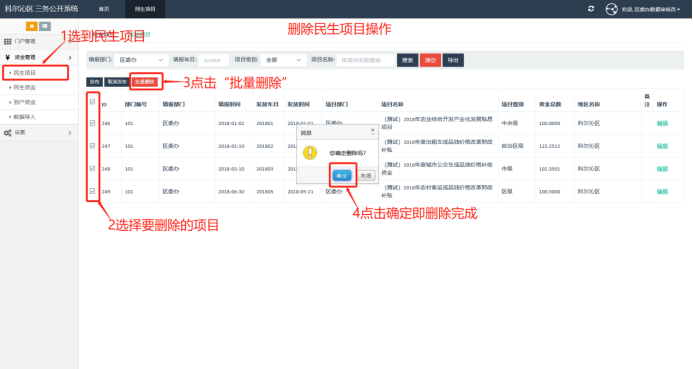Uncheck the checkbox for row ID 247
693x369 pixels.
tap(92, 145)
